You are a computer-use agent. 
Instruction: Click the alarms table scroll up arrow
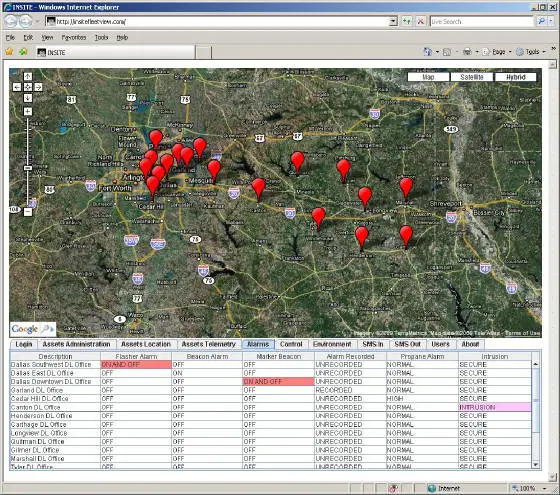pyautogui.click(x=535, y=364)
